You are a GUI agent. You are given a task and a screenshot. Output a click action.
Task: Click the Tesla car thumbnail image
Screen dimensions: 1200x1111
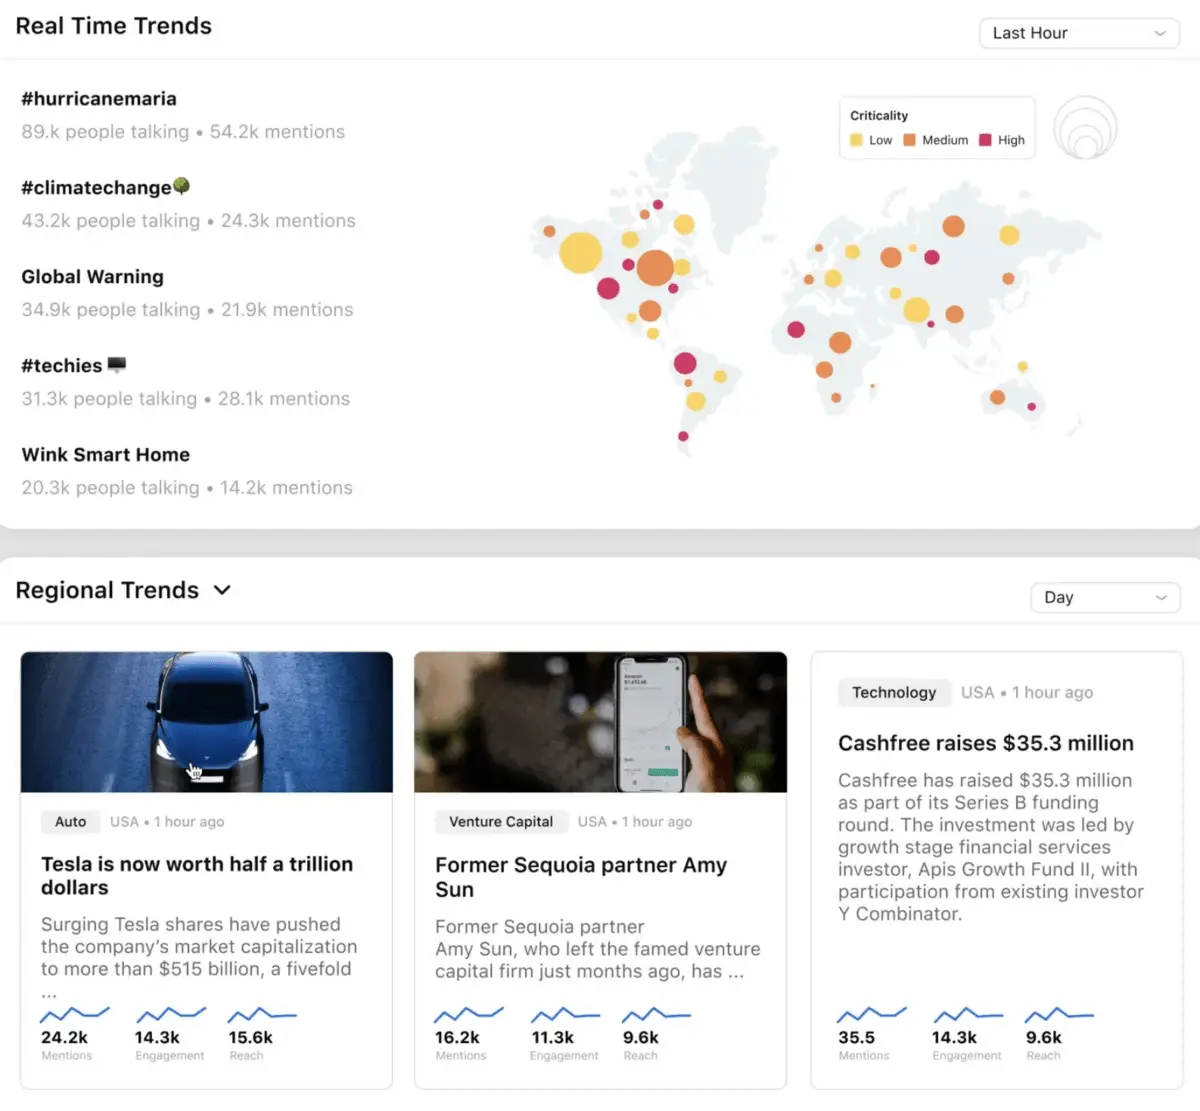207,722
